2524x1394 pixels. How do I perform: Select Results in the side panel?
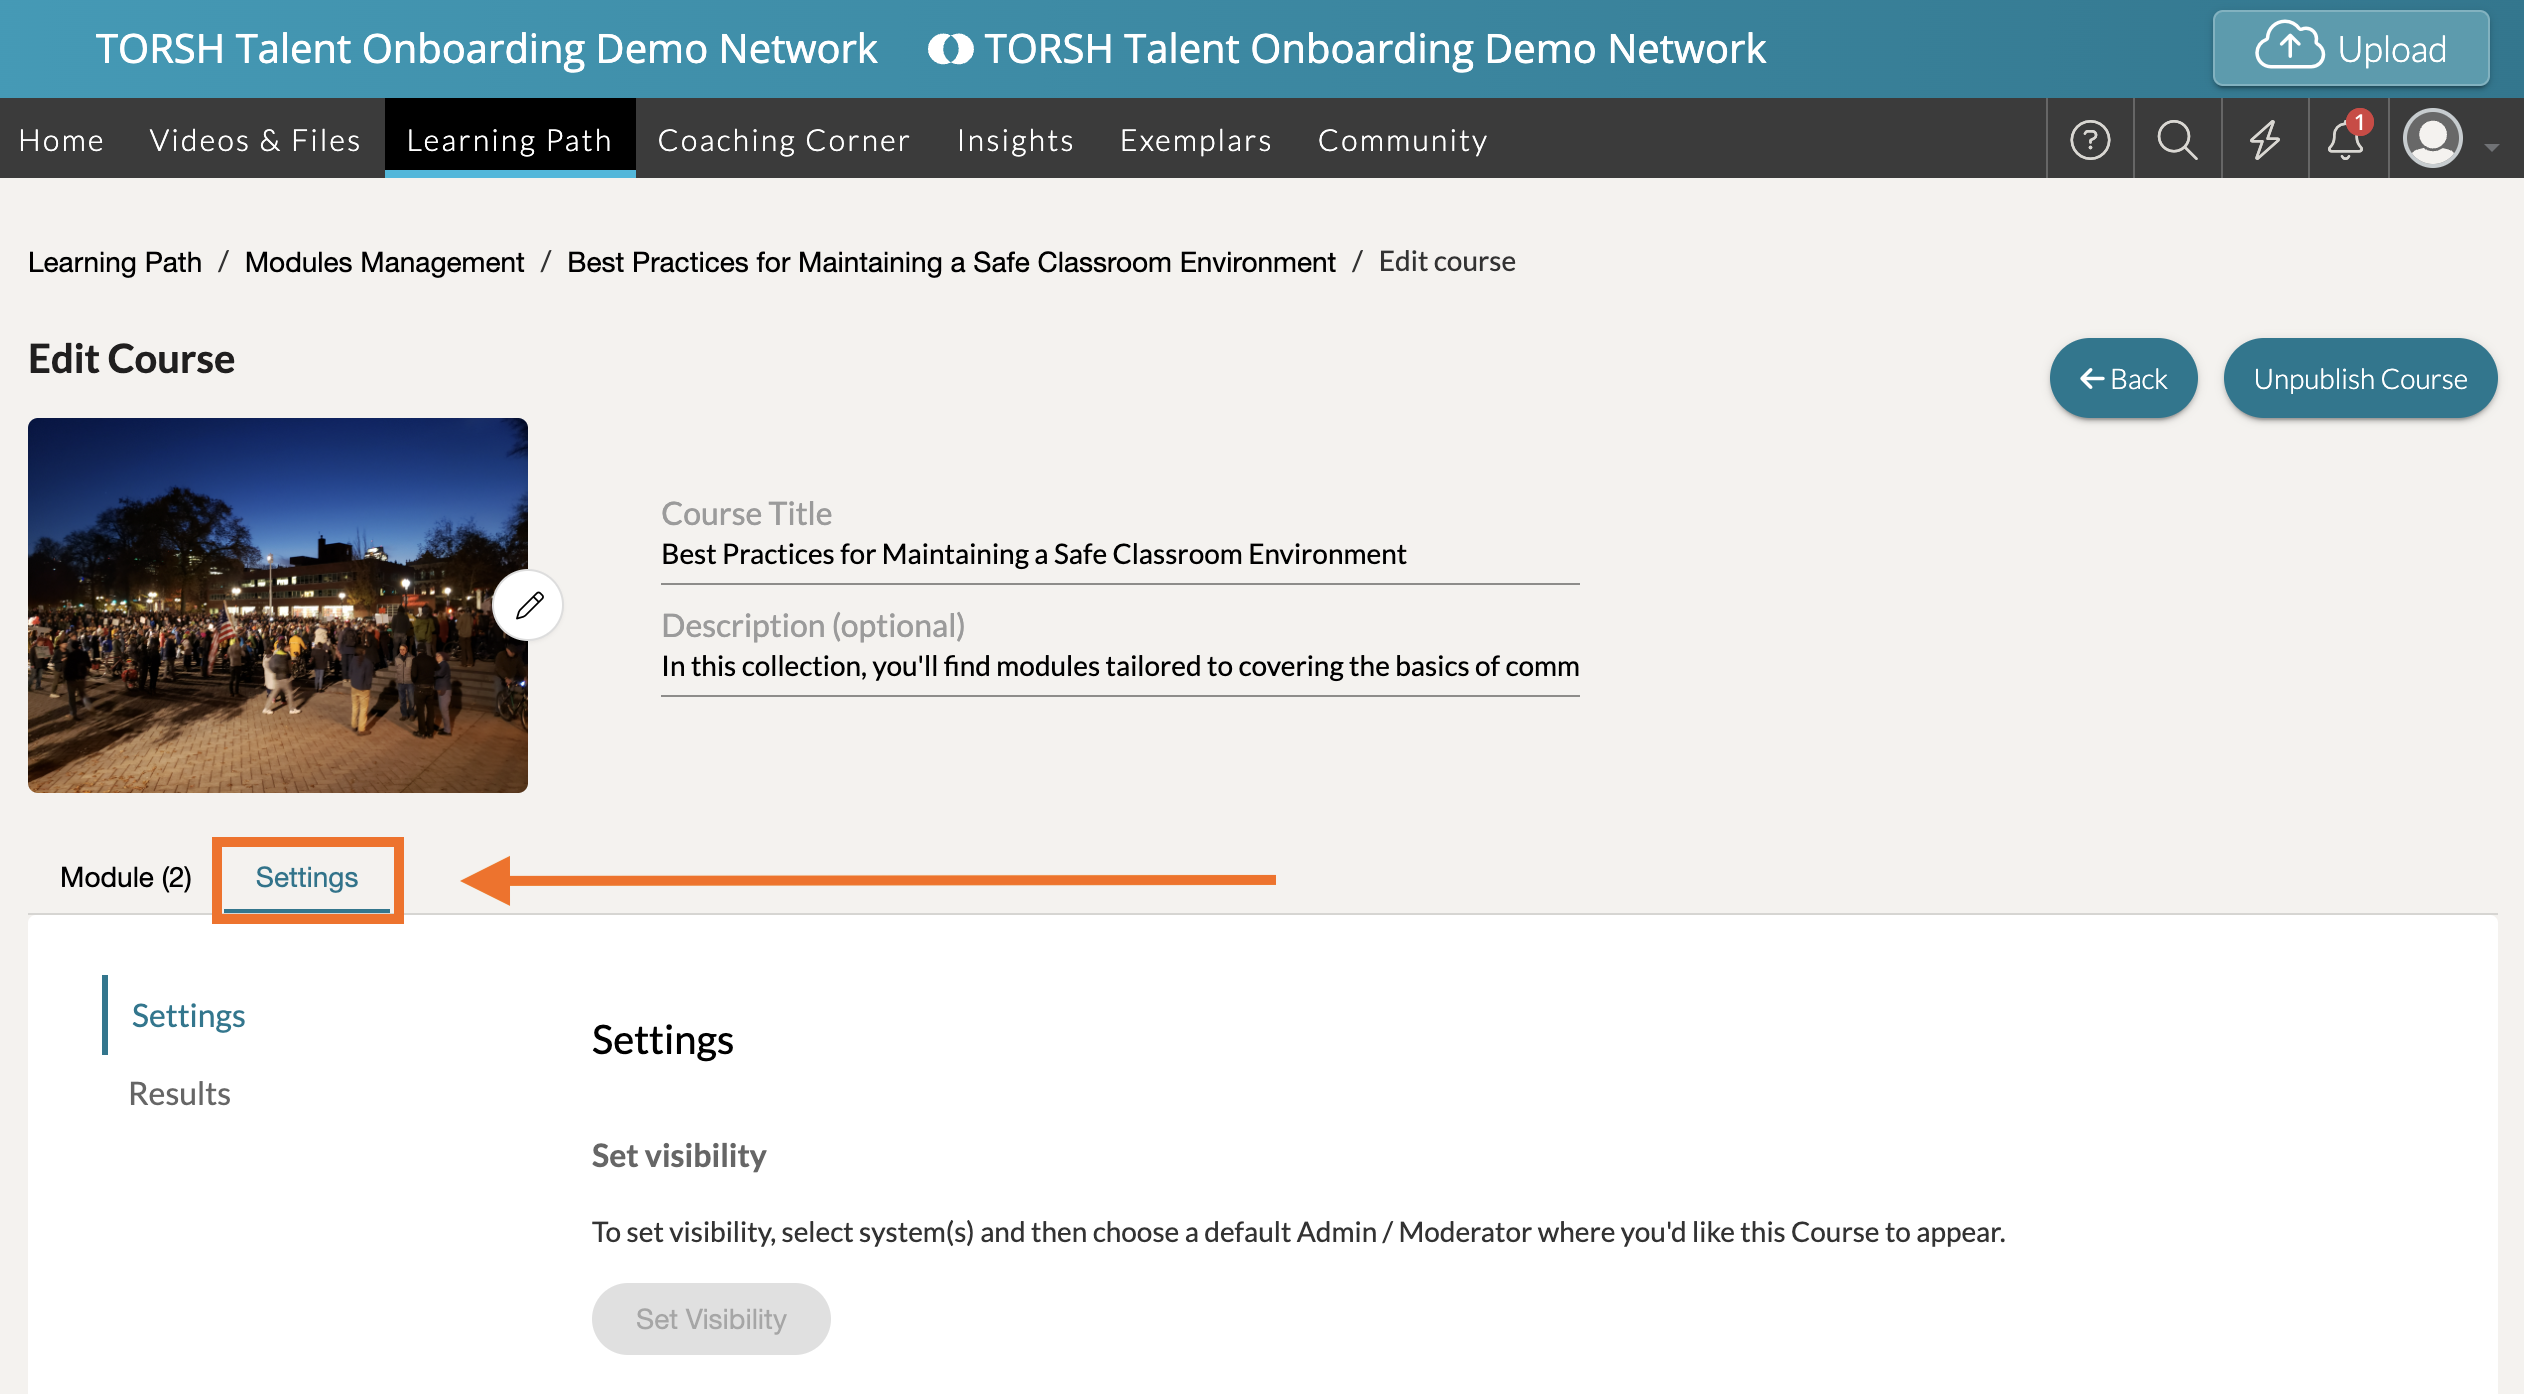(x=180, y=1093)
